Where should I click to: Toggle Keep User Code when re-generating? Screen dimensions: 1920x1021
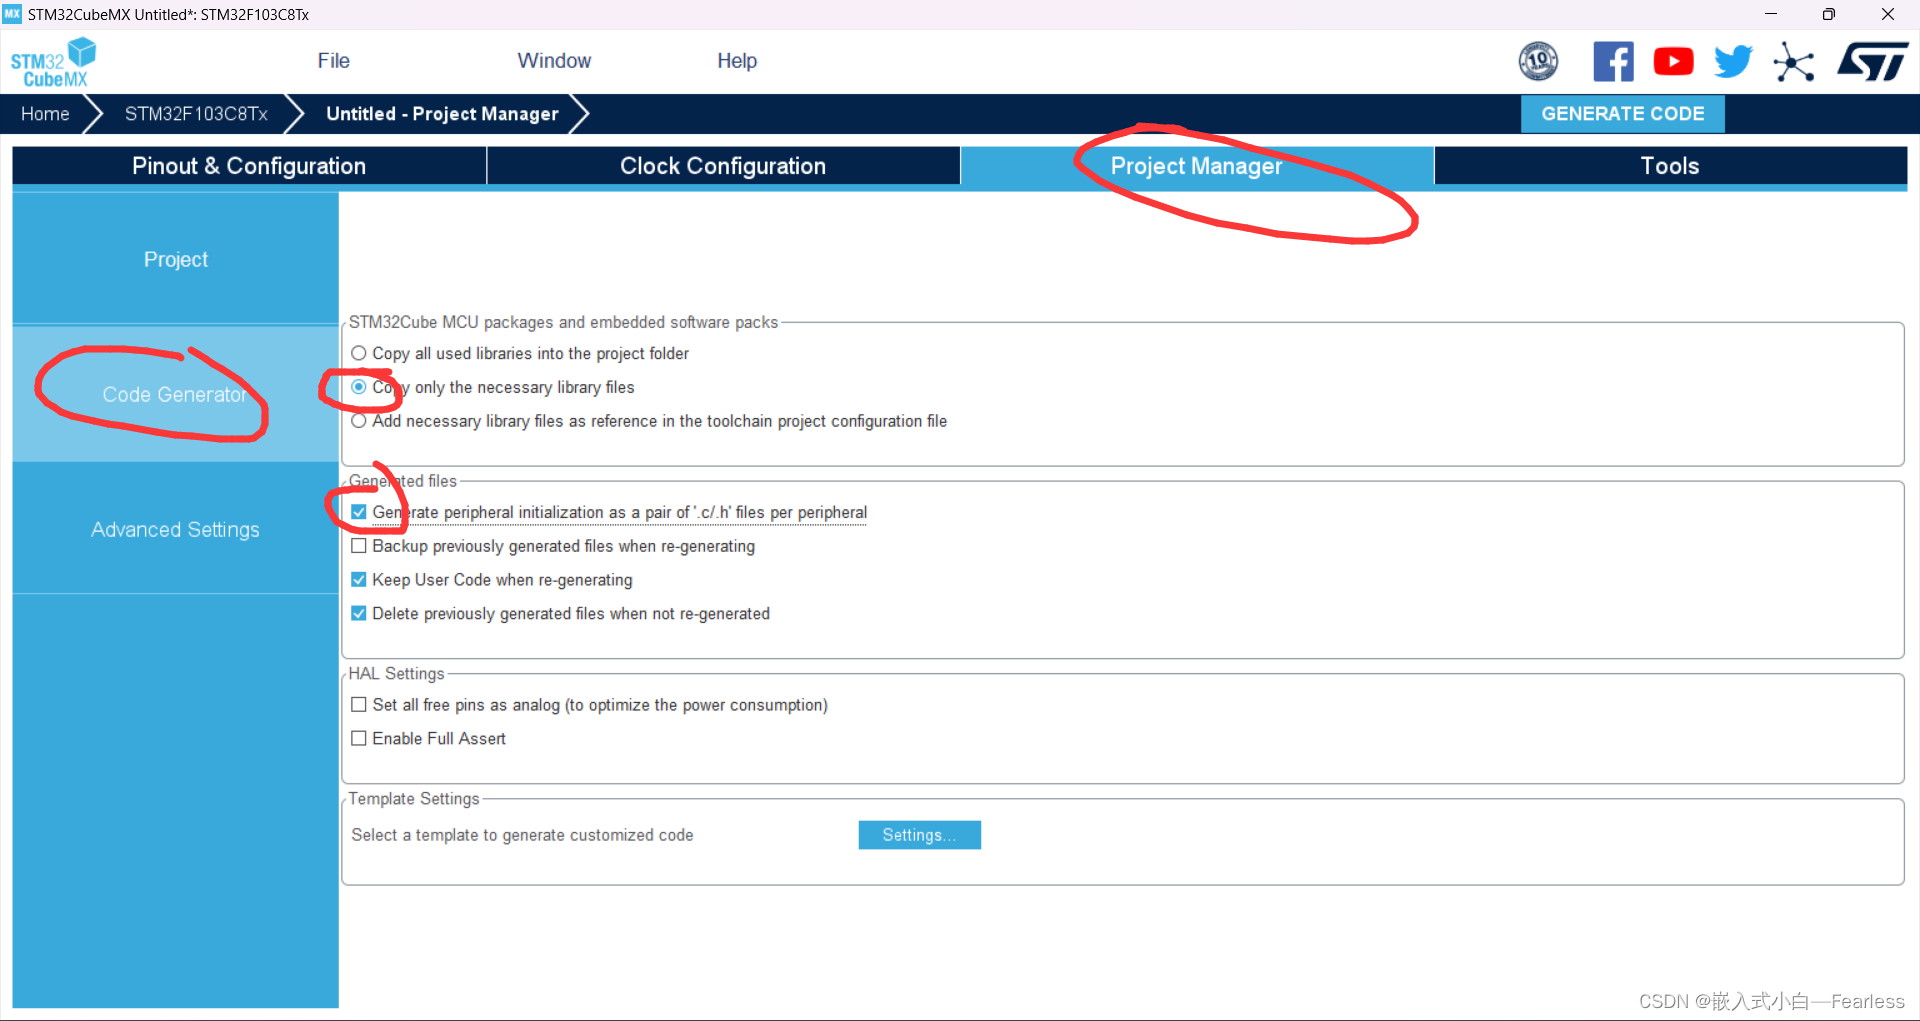coord(359,580)
